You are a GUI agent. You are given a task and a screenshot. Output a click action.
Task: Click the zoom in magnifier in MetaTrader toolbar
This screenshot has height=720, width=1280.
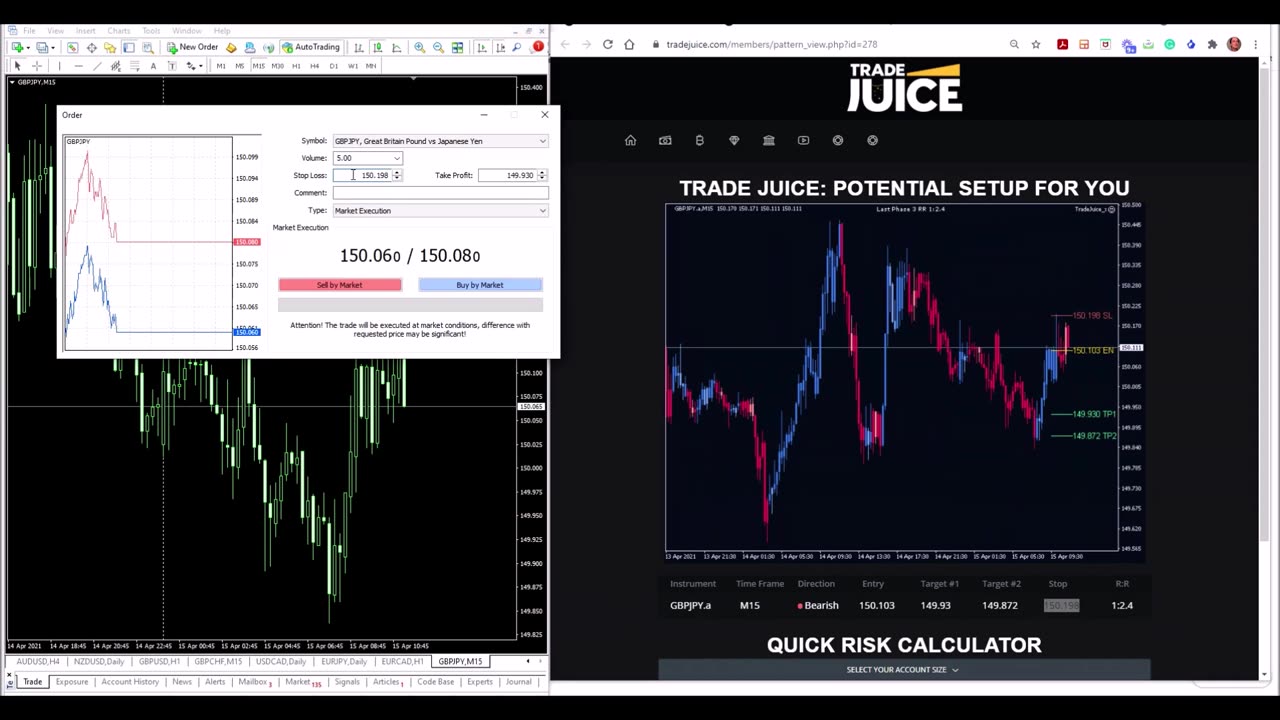(419, 47)
